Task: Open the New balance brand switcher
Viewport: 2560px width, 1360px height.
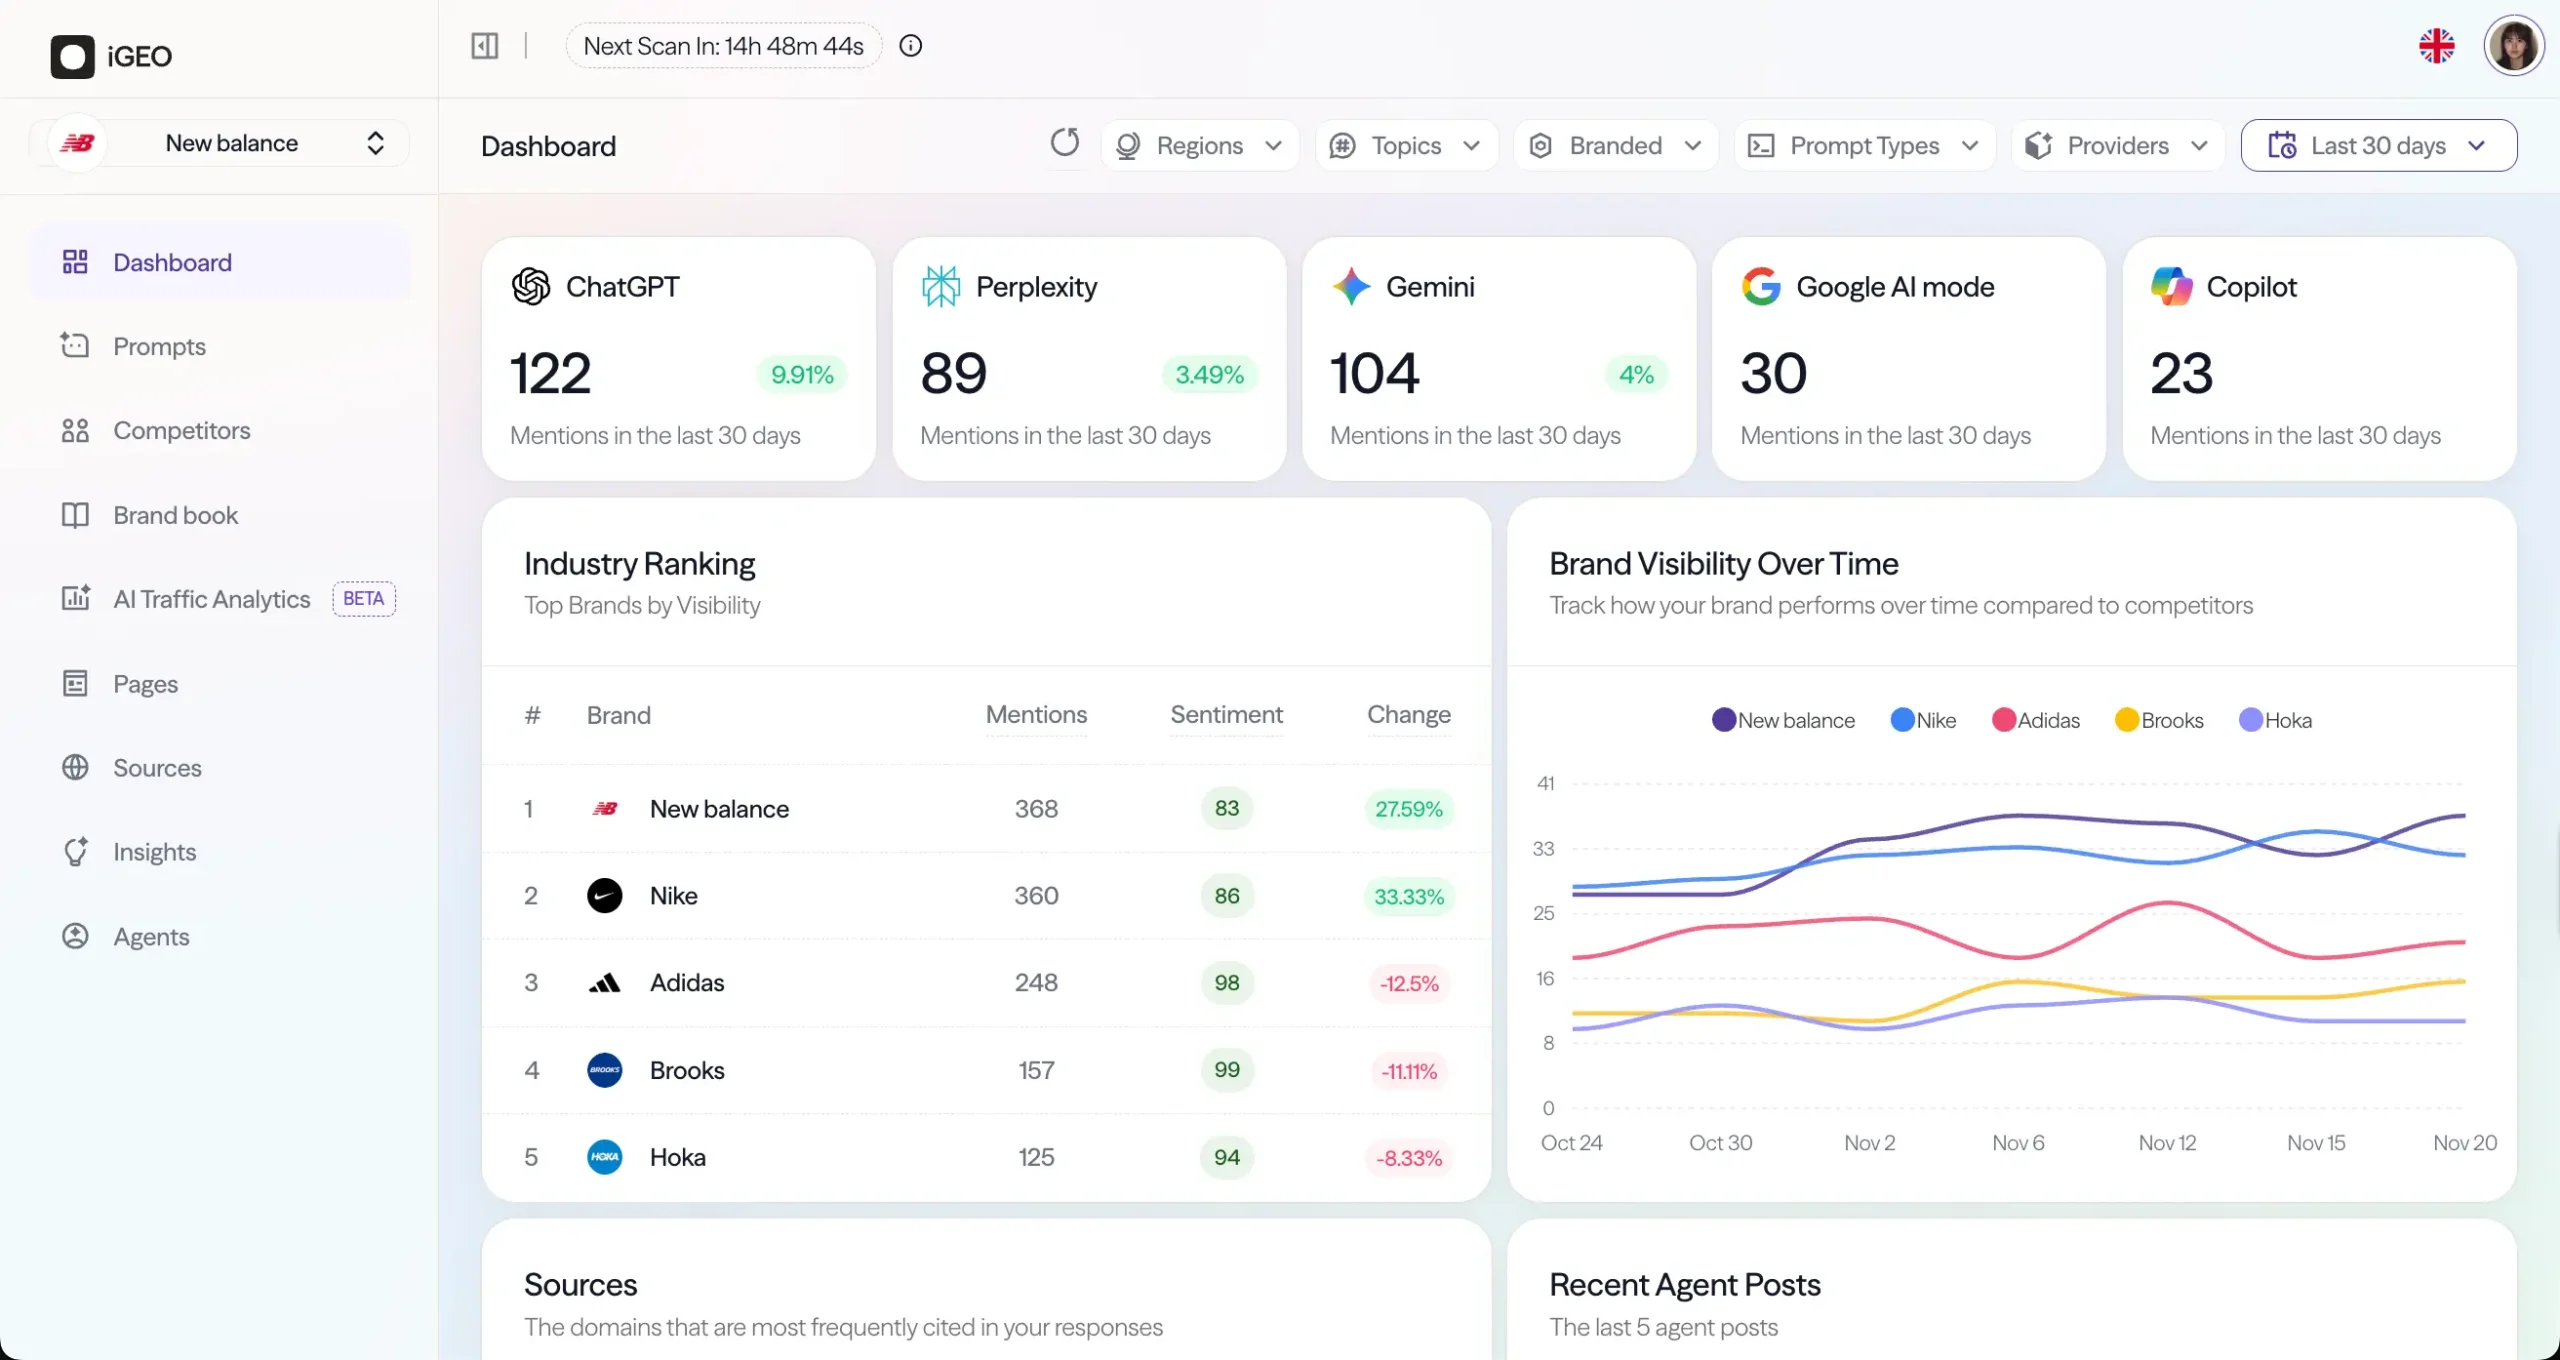Action: (230, 143)
